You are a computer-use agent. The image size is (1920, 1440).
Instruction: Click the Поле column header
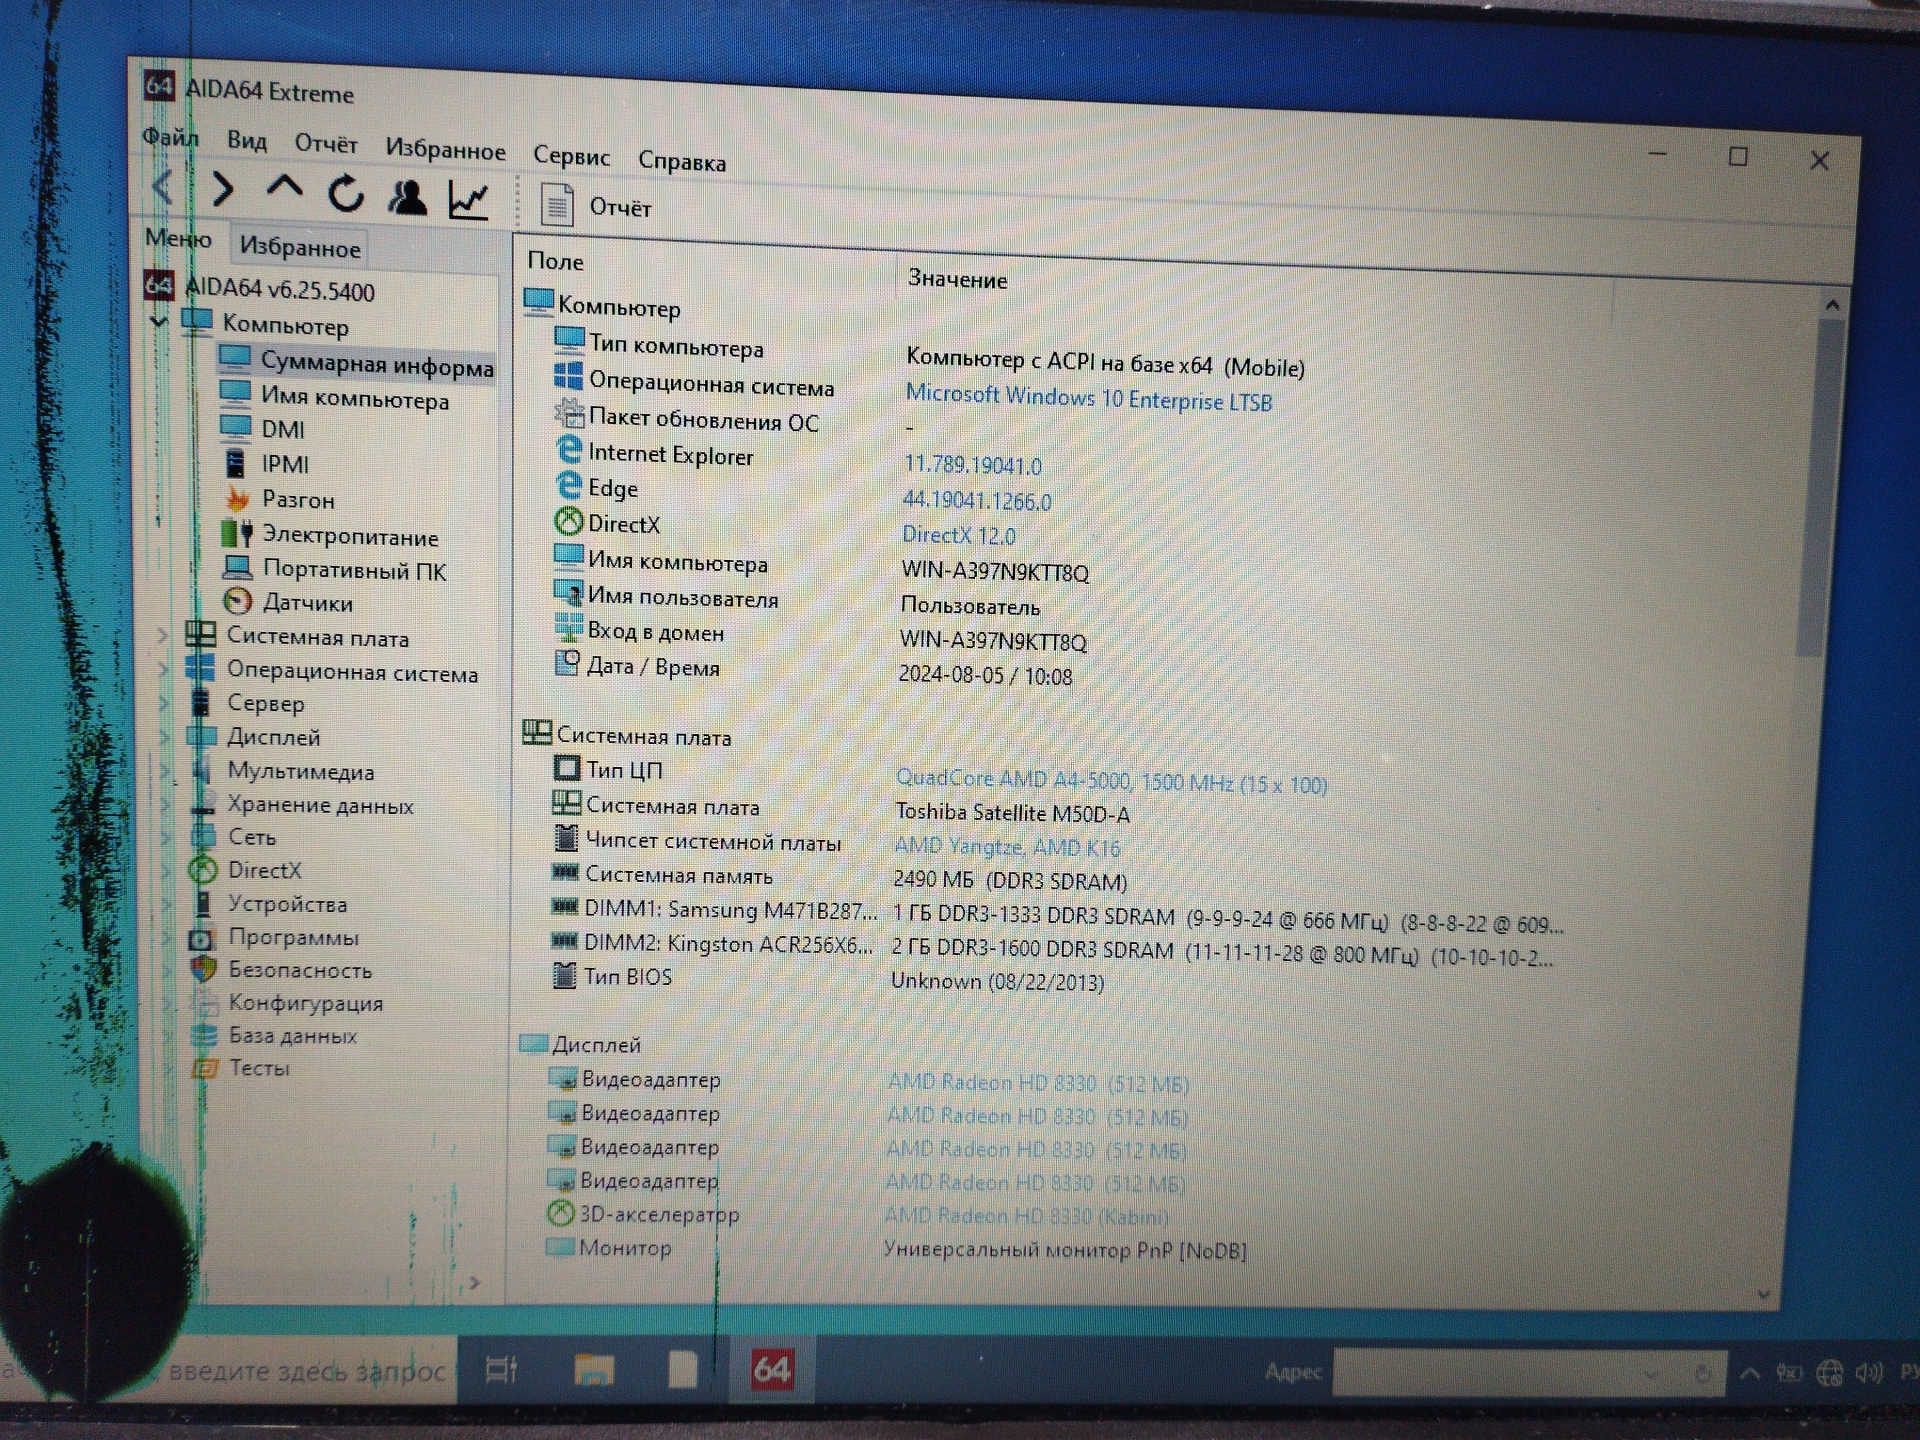(x=555, y=261)
